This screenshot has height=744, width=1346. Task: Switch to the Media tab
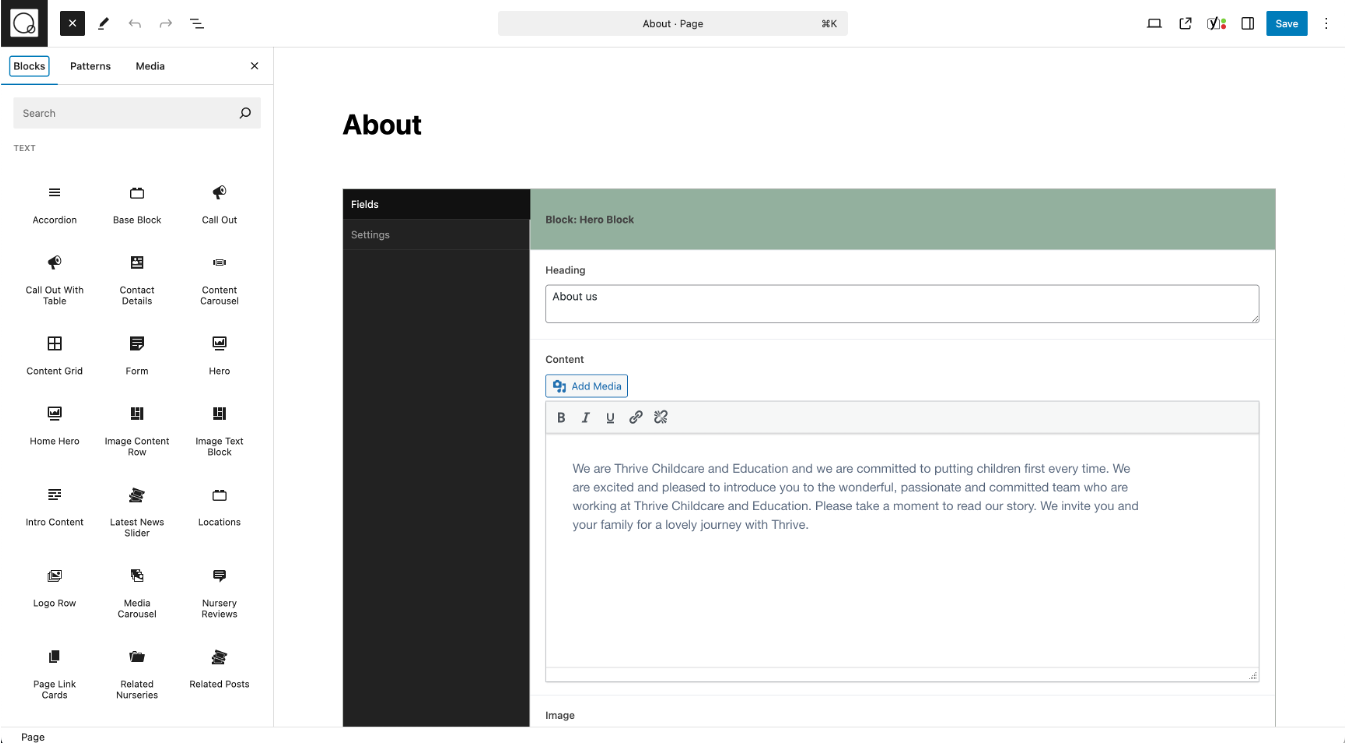150,66
